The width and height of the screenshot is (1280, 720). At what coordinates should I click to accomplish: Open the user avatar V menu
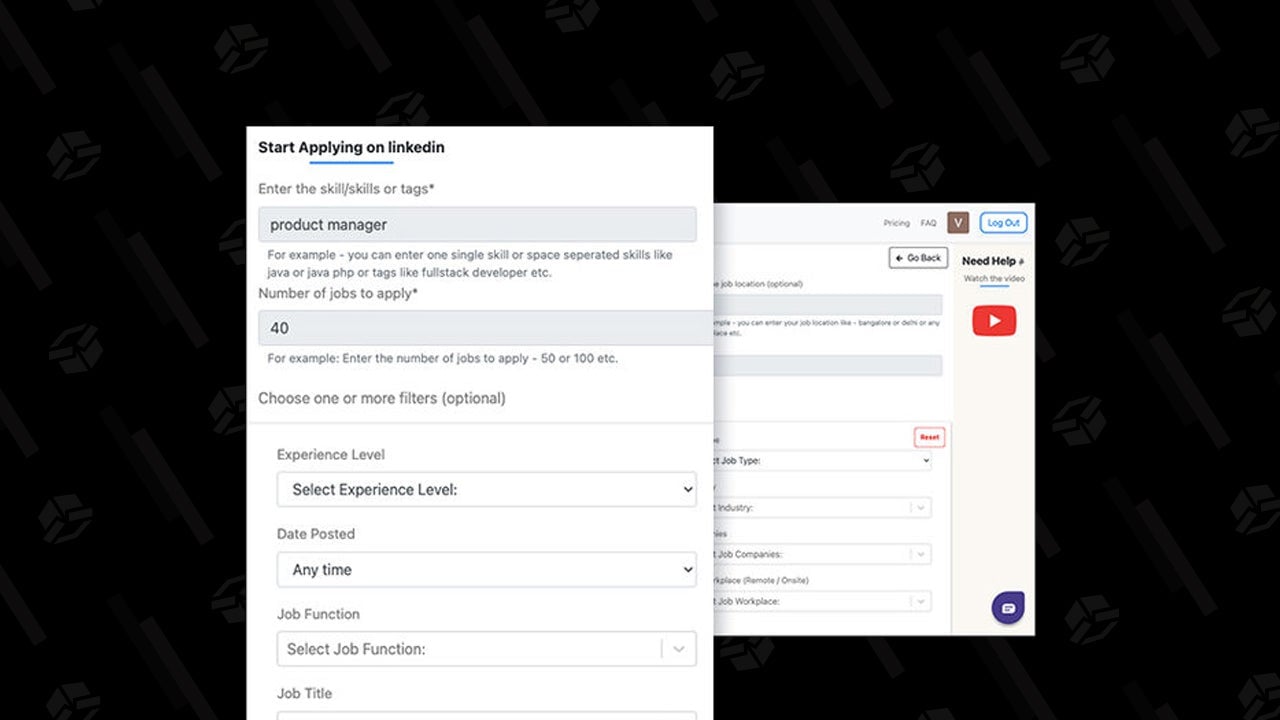click(x=958, y=223)
